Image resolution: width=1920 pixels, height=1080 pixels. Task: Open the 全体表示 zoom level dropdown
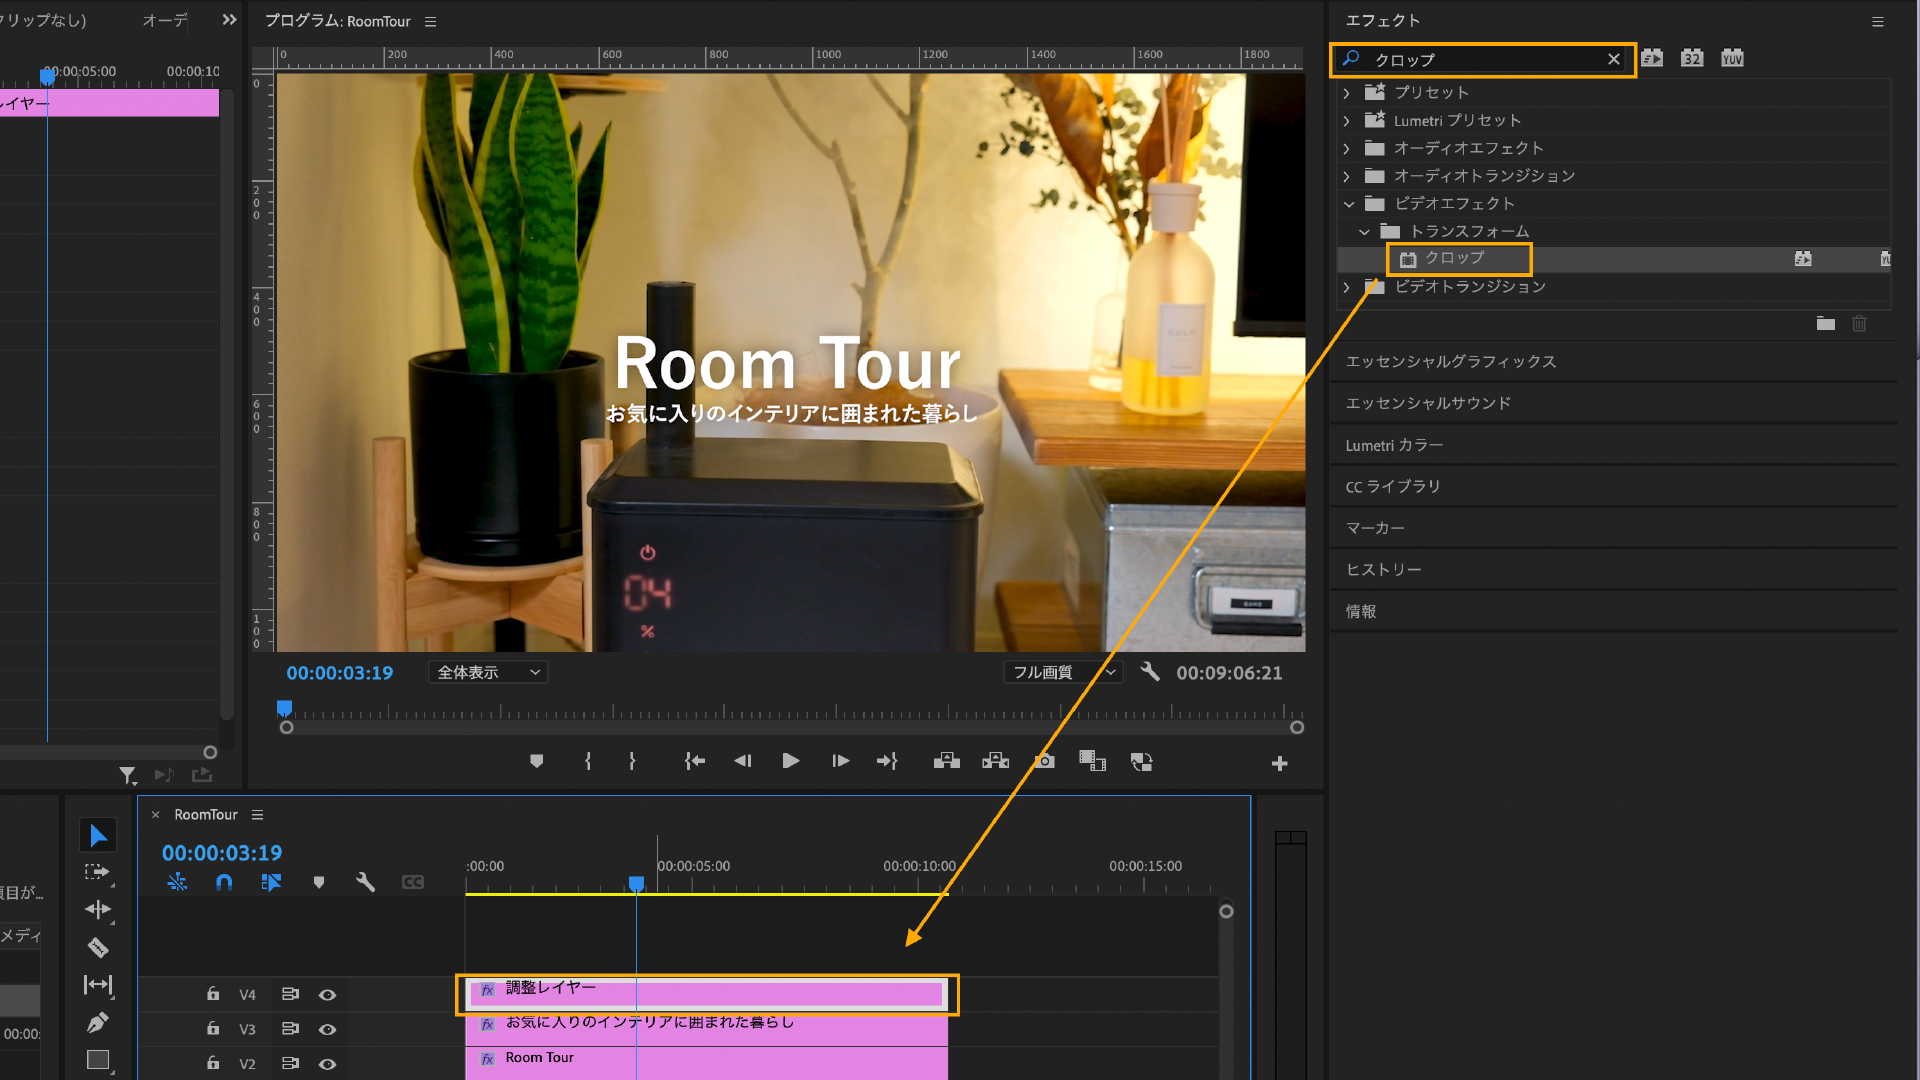[488, 672]
